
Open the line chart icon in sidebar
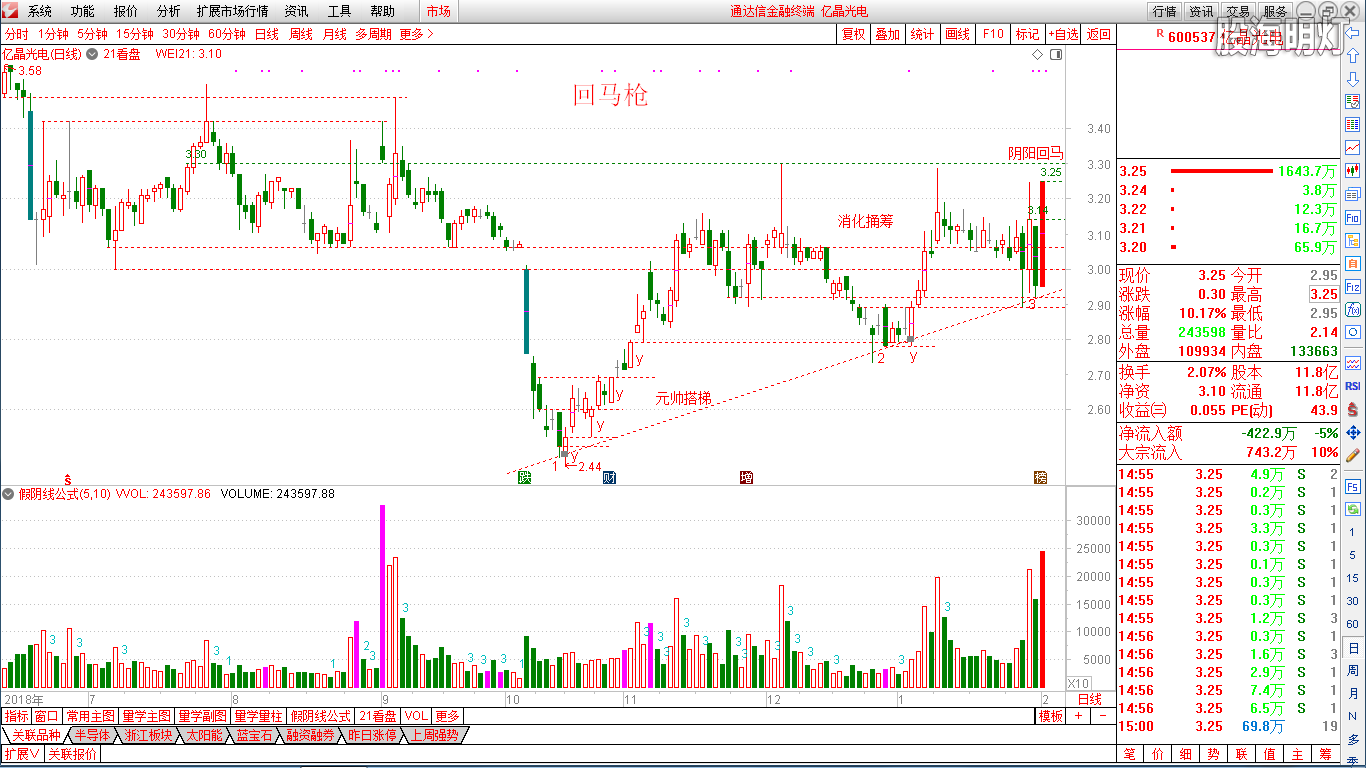[1353, 147]
